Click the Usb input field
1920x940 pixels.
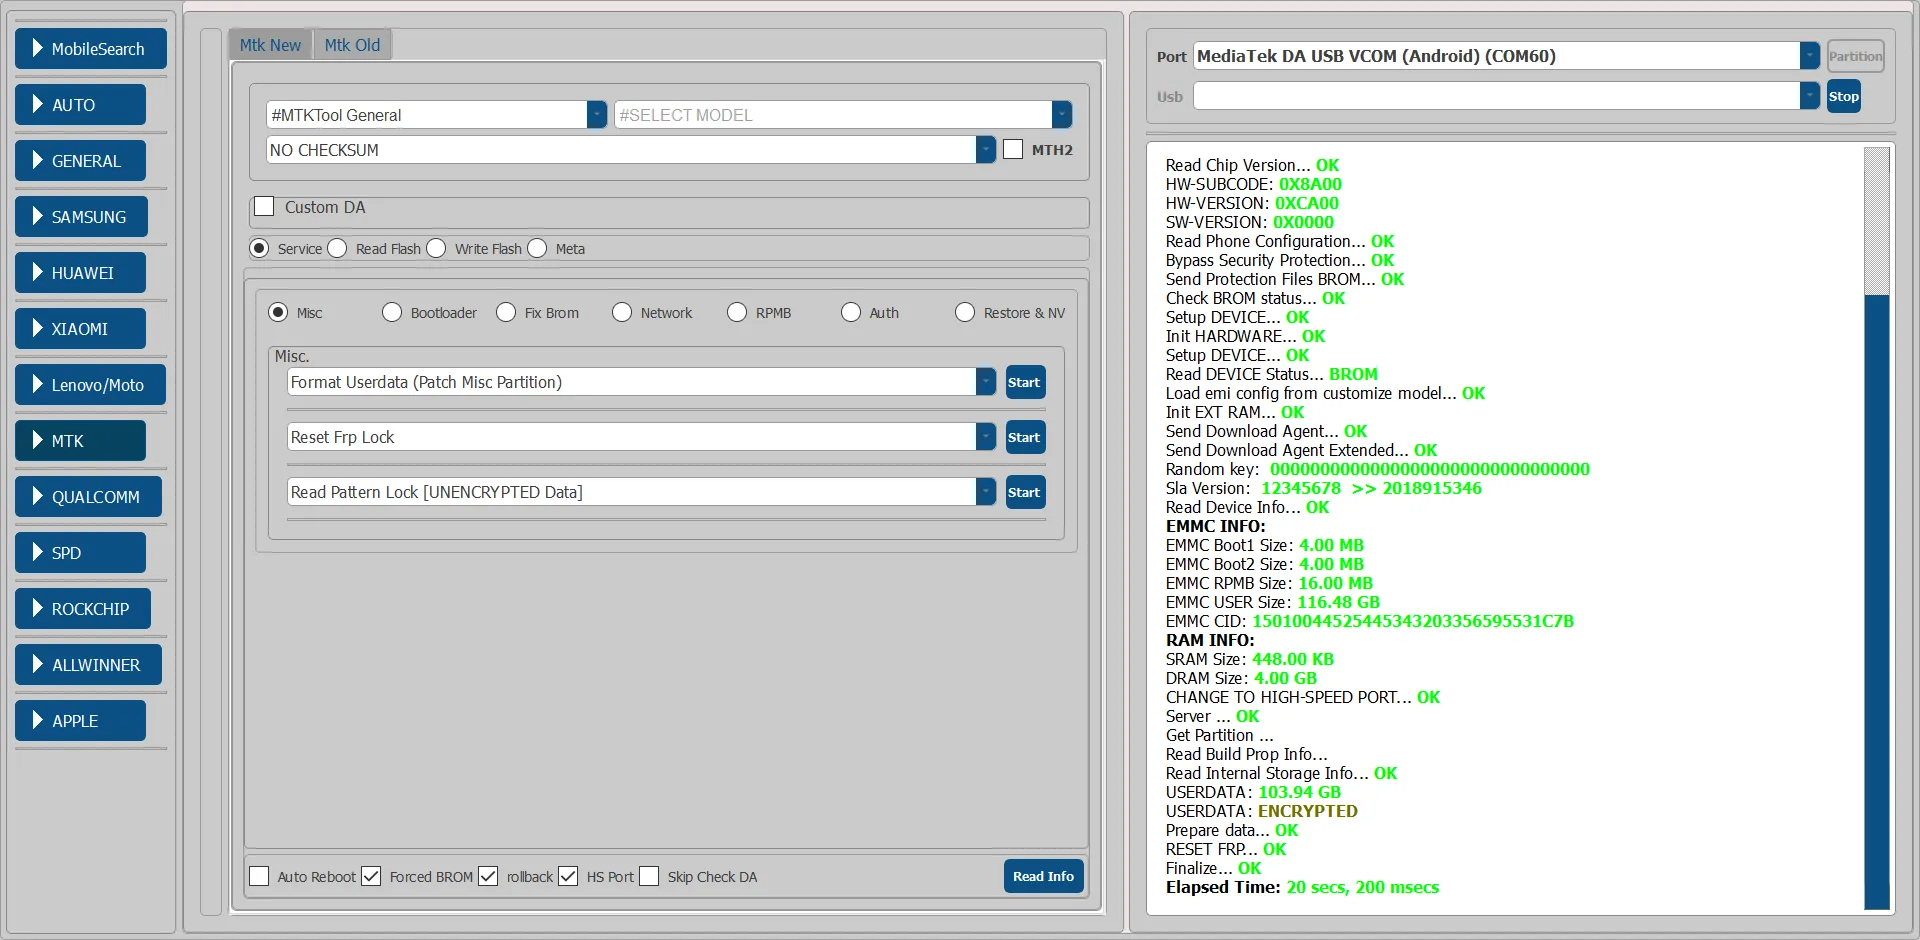(x=1495, y=97)
